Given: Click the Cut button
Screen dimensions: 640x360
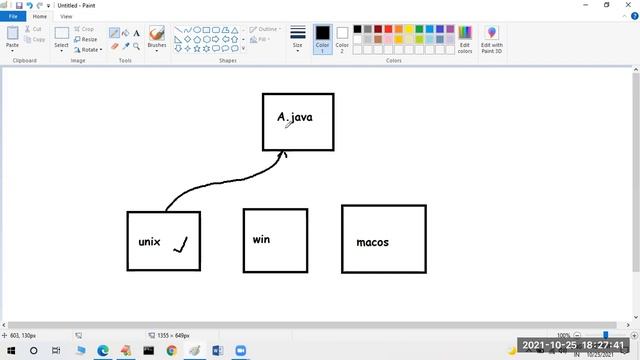Looking at the screenshot, I should click(33, 29).
